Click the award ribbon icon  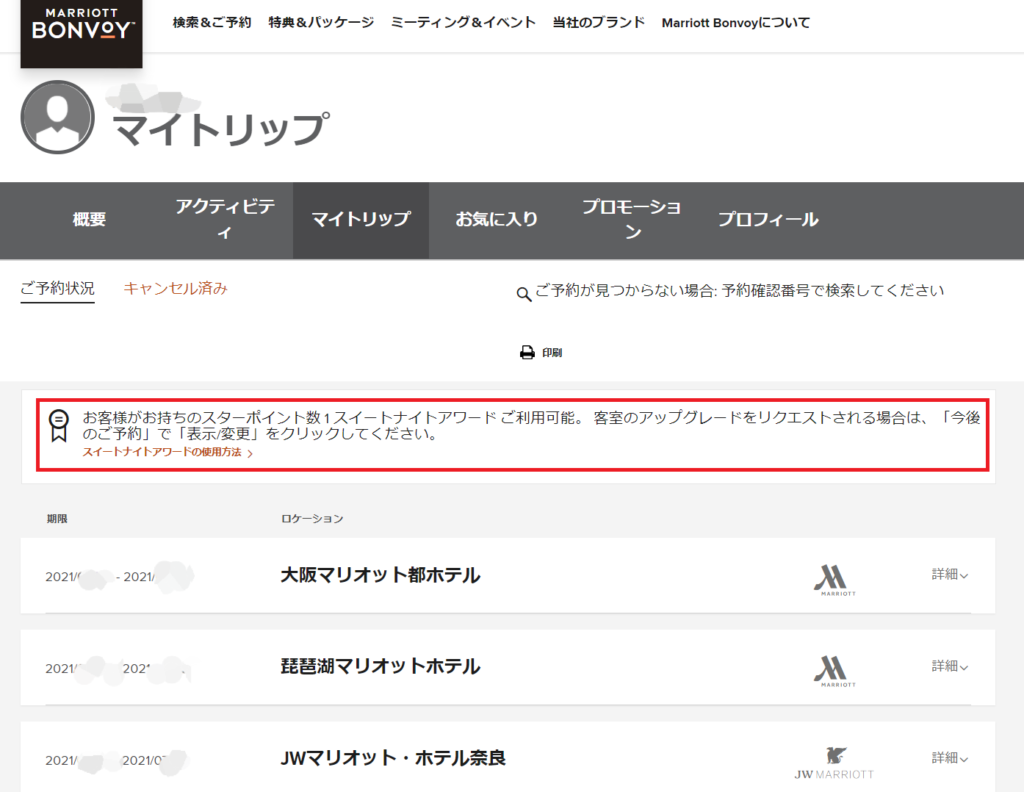[x=59, y=424]
